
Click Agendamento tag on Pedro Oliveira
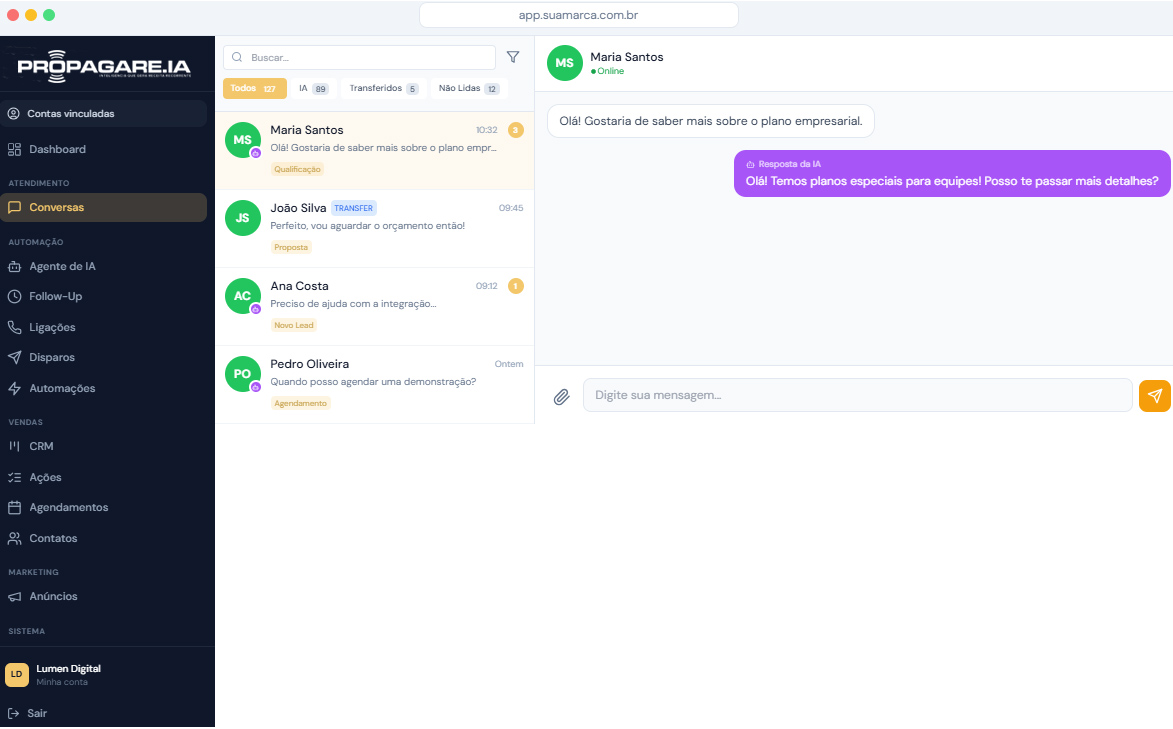coord(301,403)
